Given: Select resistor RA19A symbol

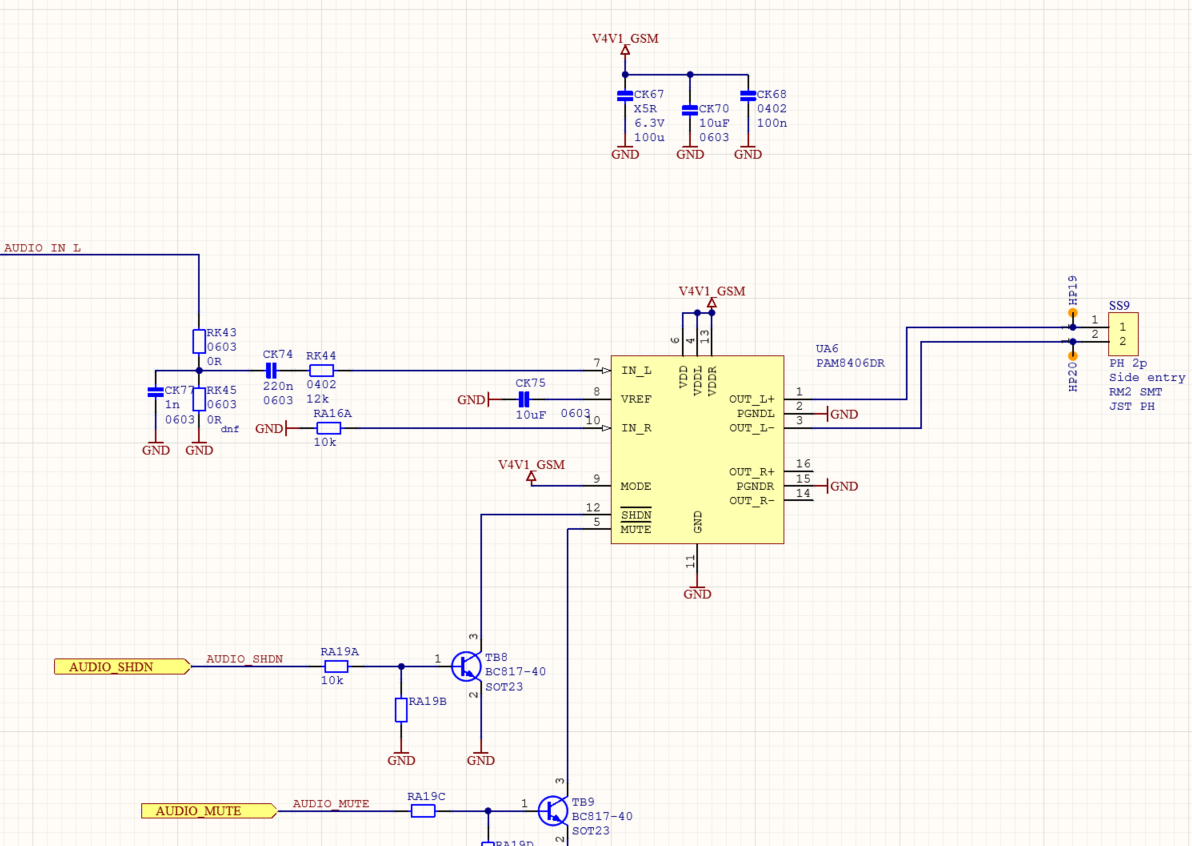Looking at the screenshot, I should point(336,667).
